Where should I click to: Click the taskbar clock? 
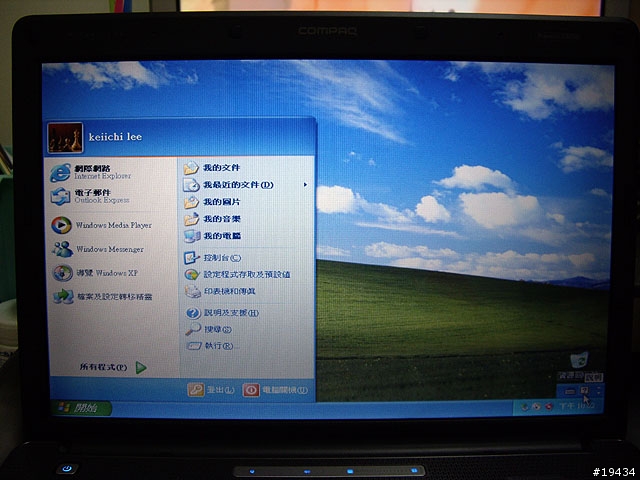[577, 406]
